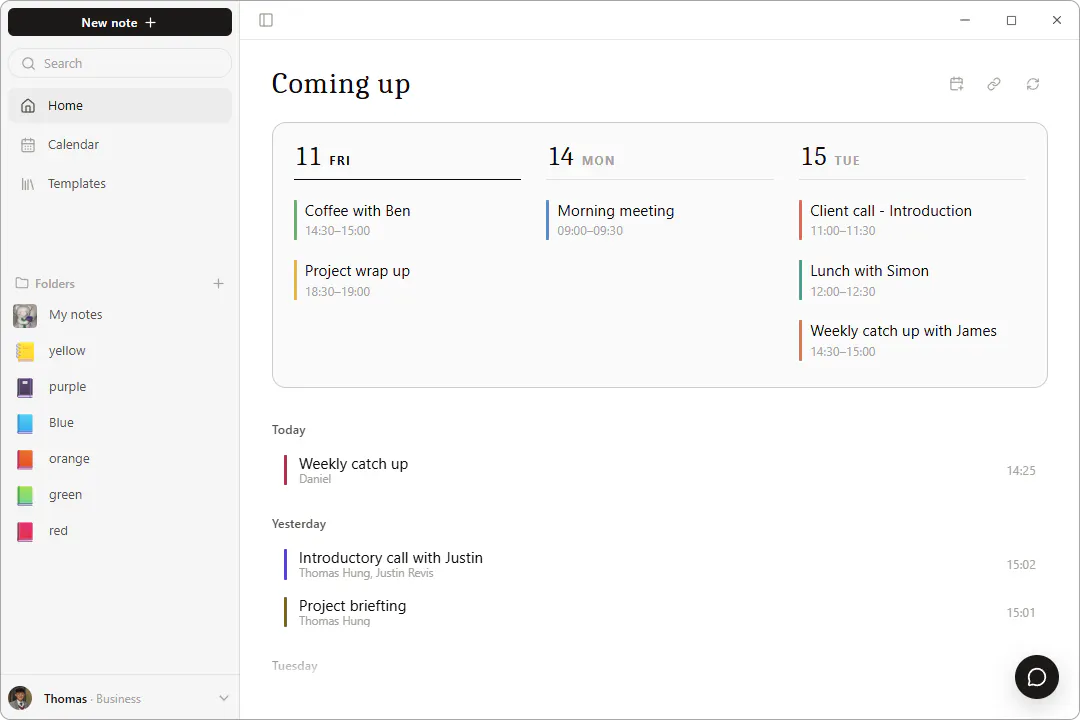Open the My notes folder
The width and height of the screenshot is (1080, 720).
120,315
